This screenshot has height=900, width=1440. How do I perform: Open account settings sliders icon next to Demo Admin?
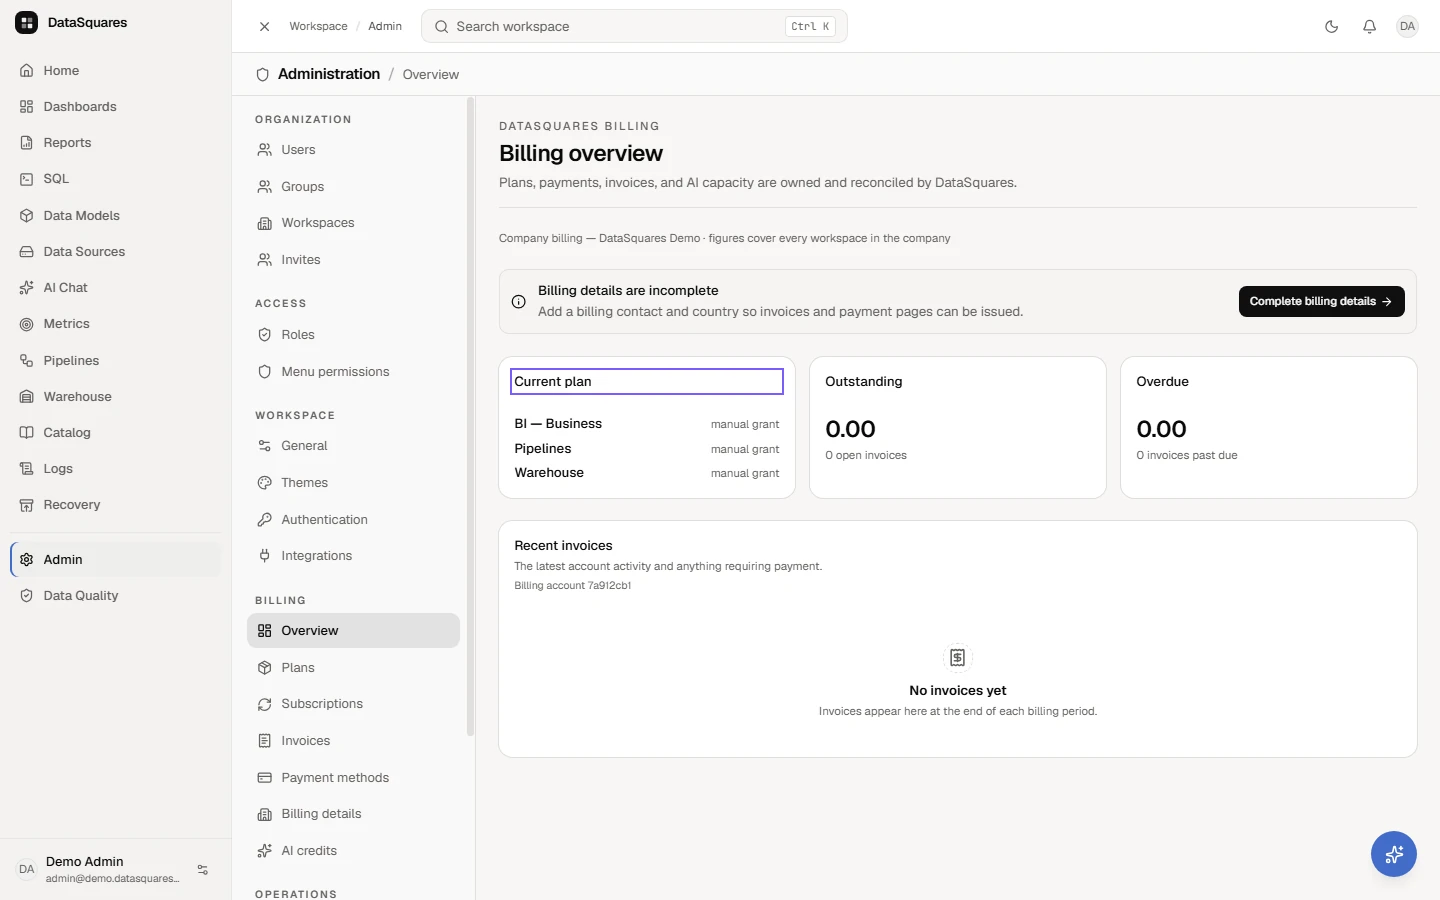[x=203, y=870]
